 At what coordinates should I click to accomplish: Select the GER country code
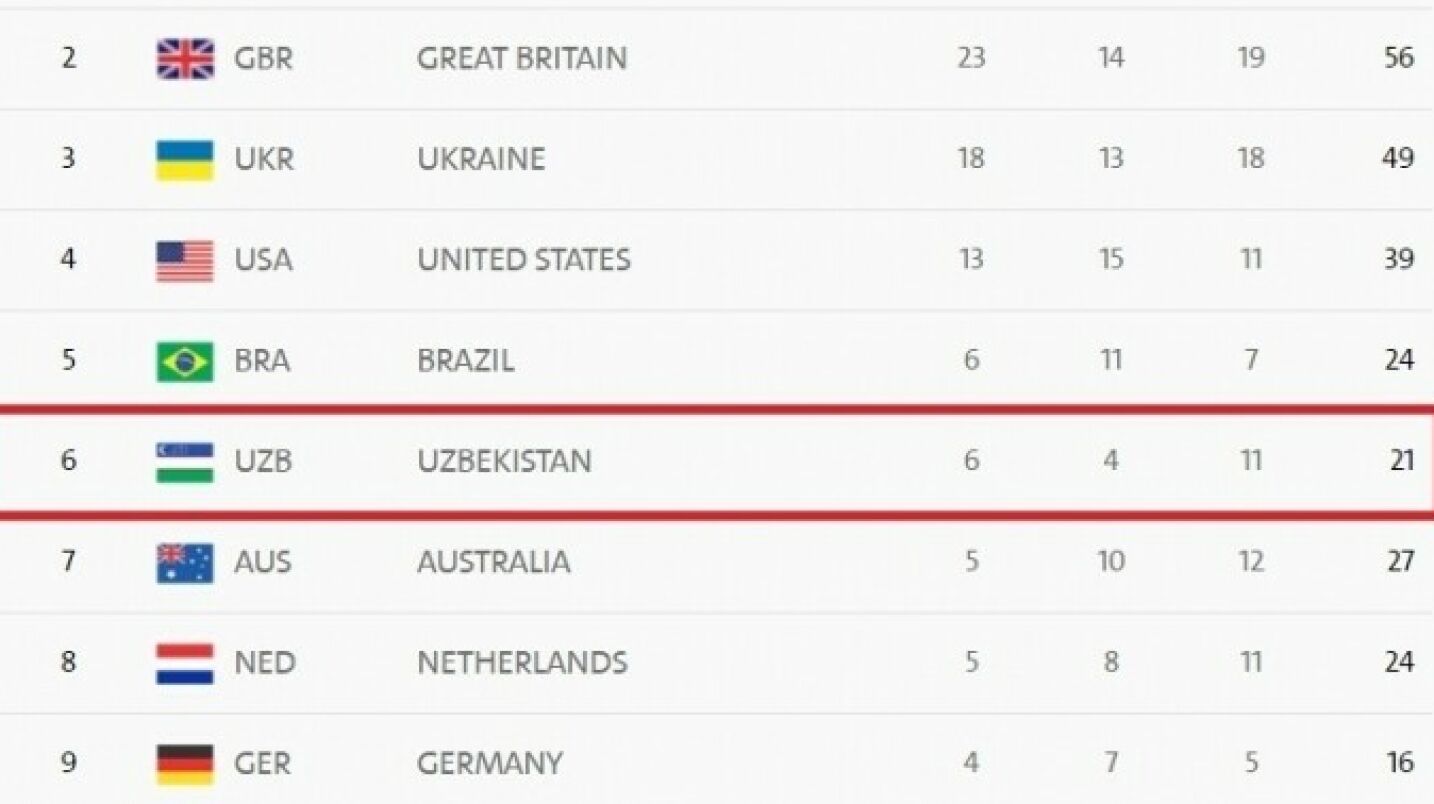(263, 763)
